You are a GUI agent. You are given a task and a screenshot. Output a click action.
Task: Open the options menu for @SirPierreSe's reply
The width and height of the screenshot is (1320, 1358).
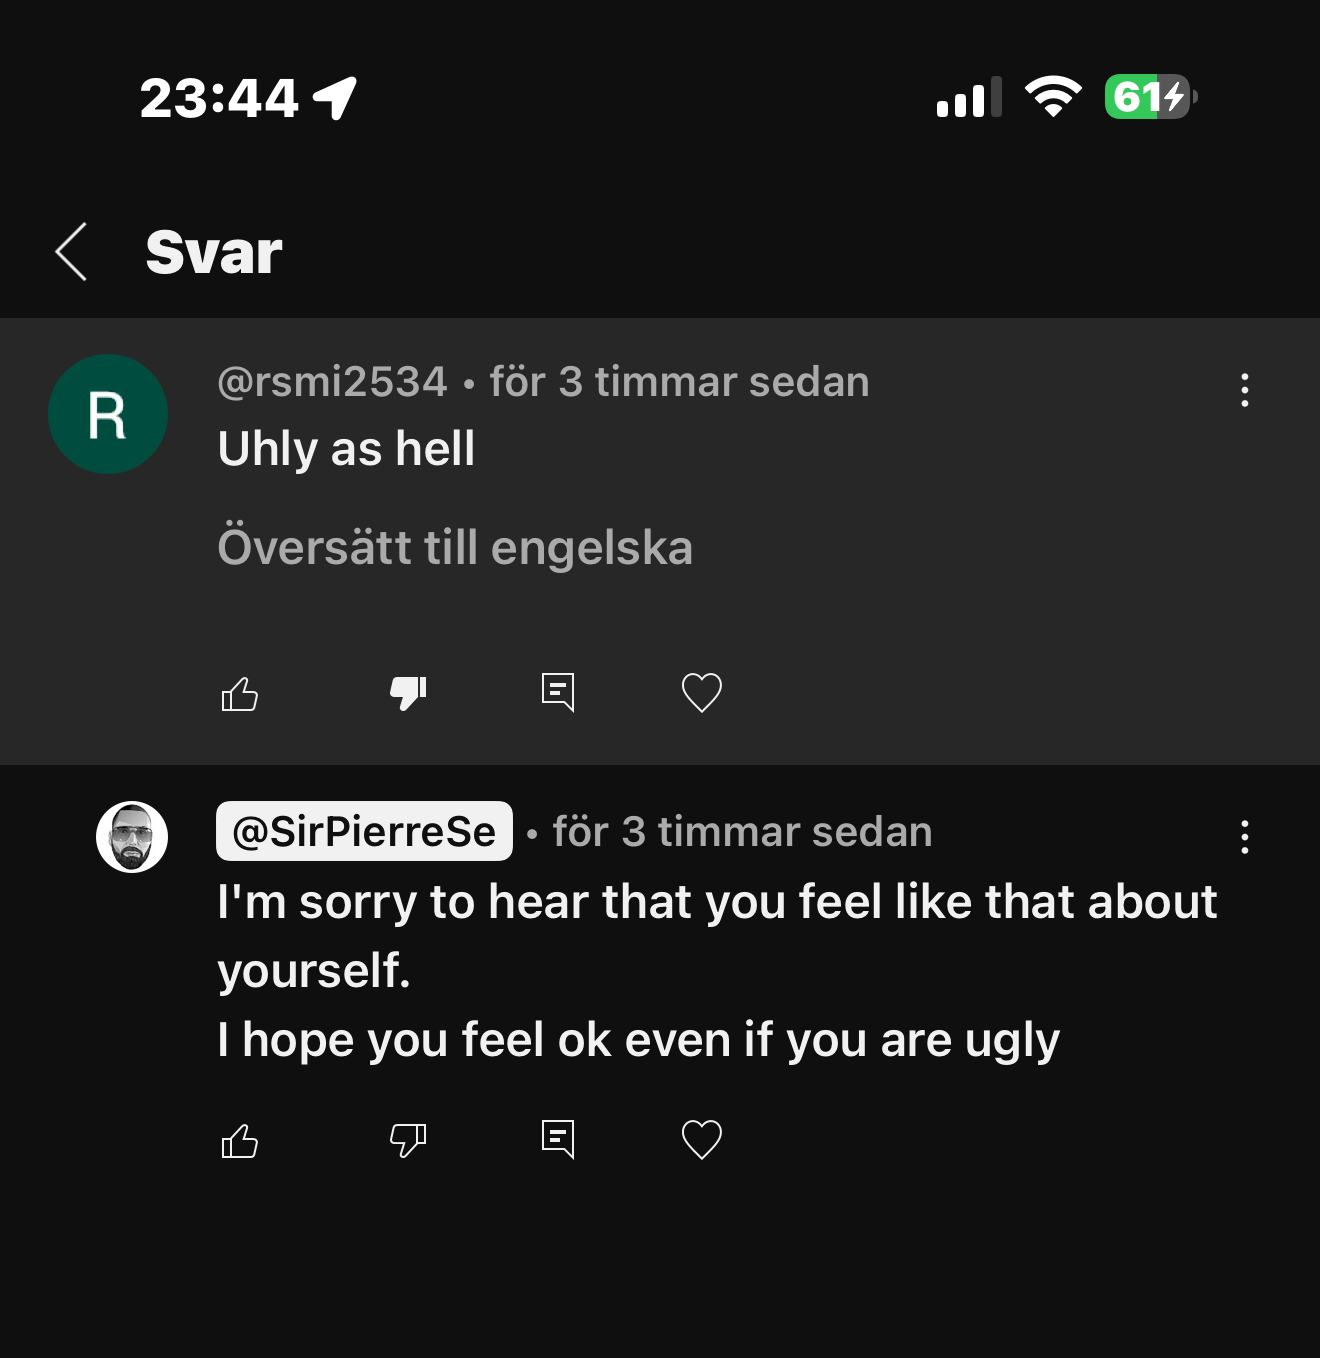(1244, 837)
